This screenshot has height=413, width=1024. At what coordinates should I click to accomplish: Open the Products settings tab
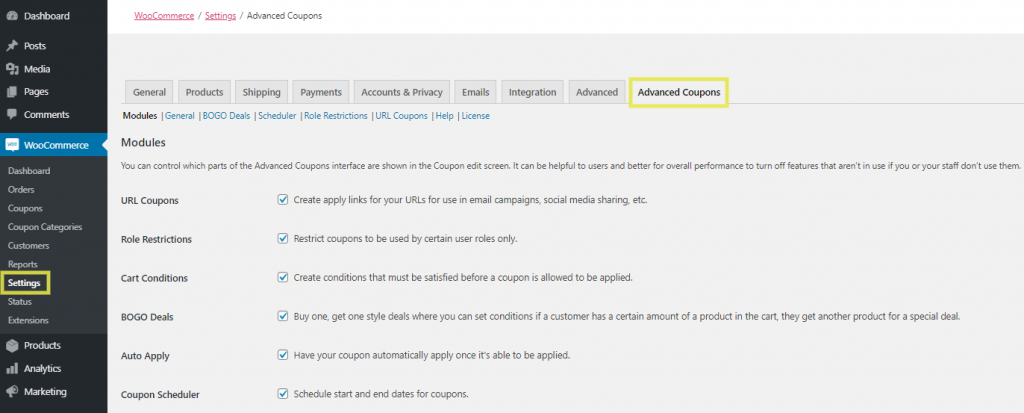coord(204,92)
